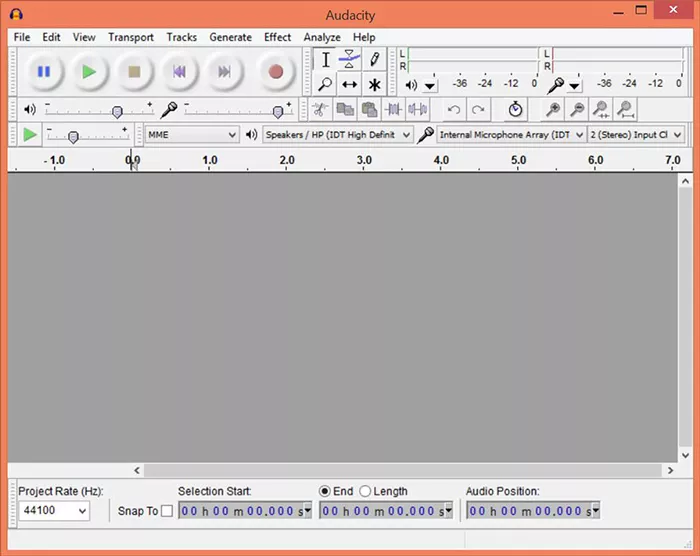Open the 2 (Stereo) Input channels dropdown
Screen dimensions: 700x556
point(636,134)
